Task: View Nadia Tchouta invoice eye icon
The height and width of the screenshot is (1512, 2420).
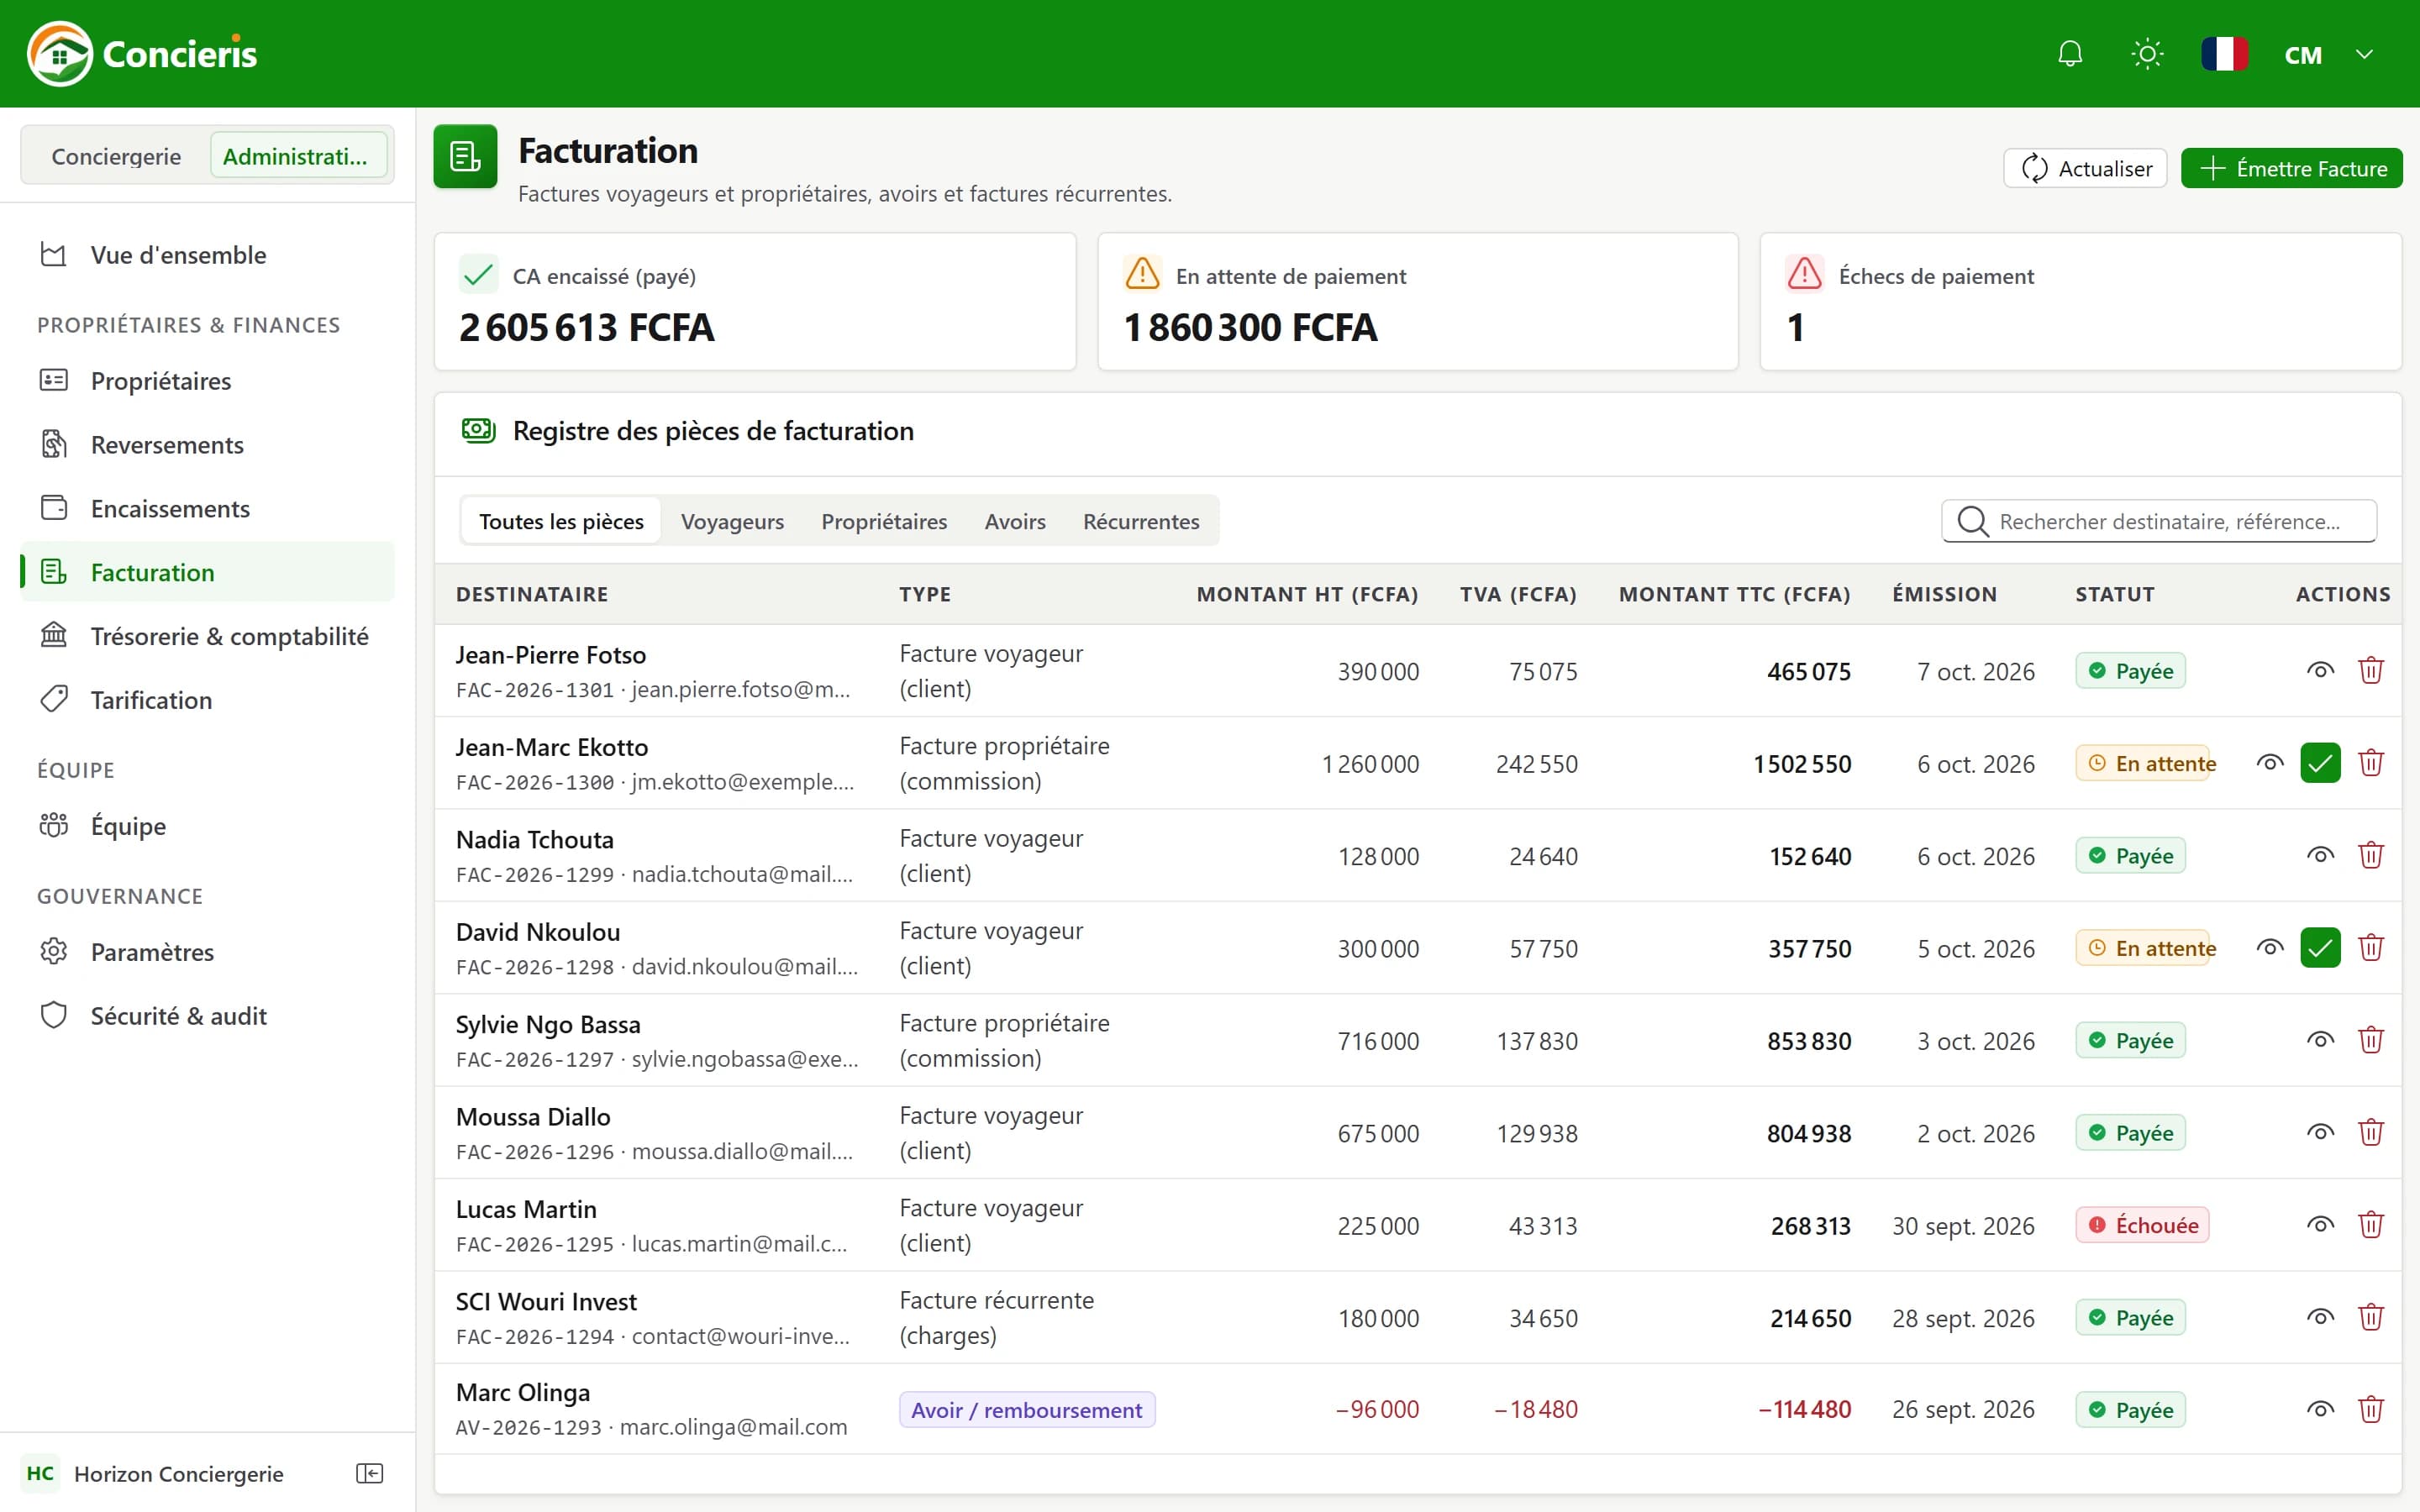Action: pyautogui.click(x=2320, y=855)
